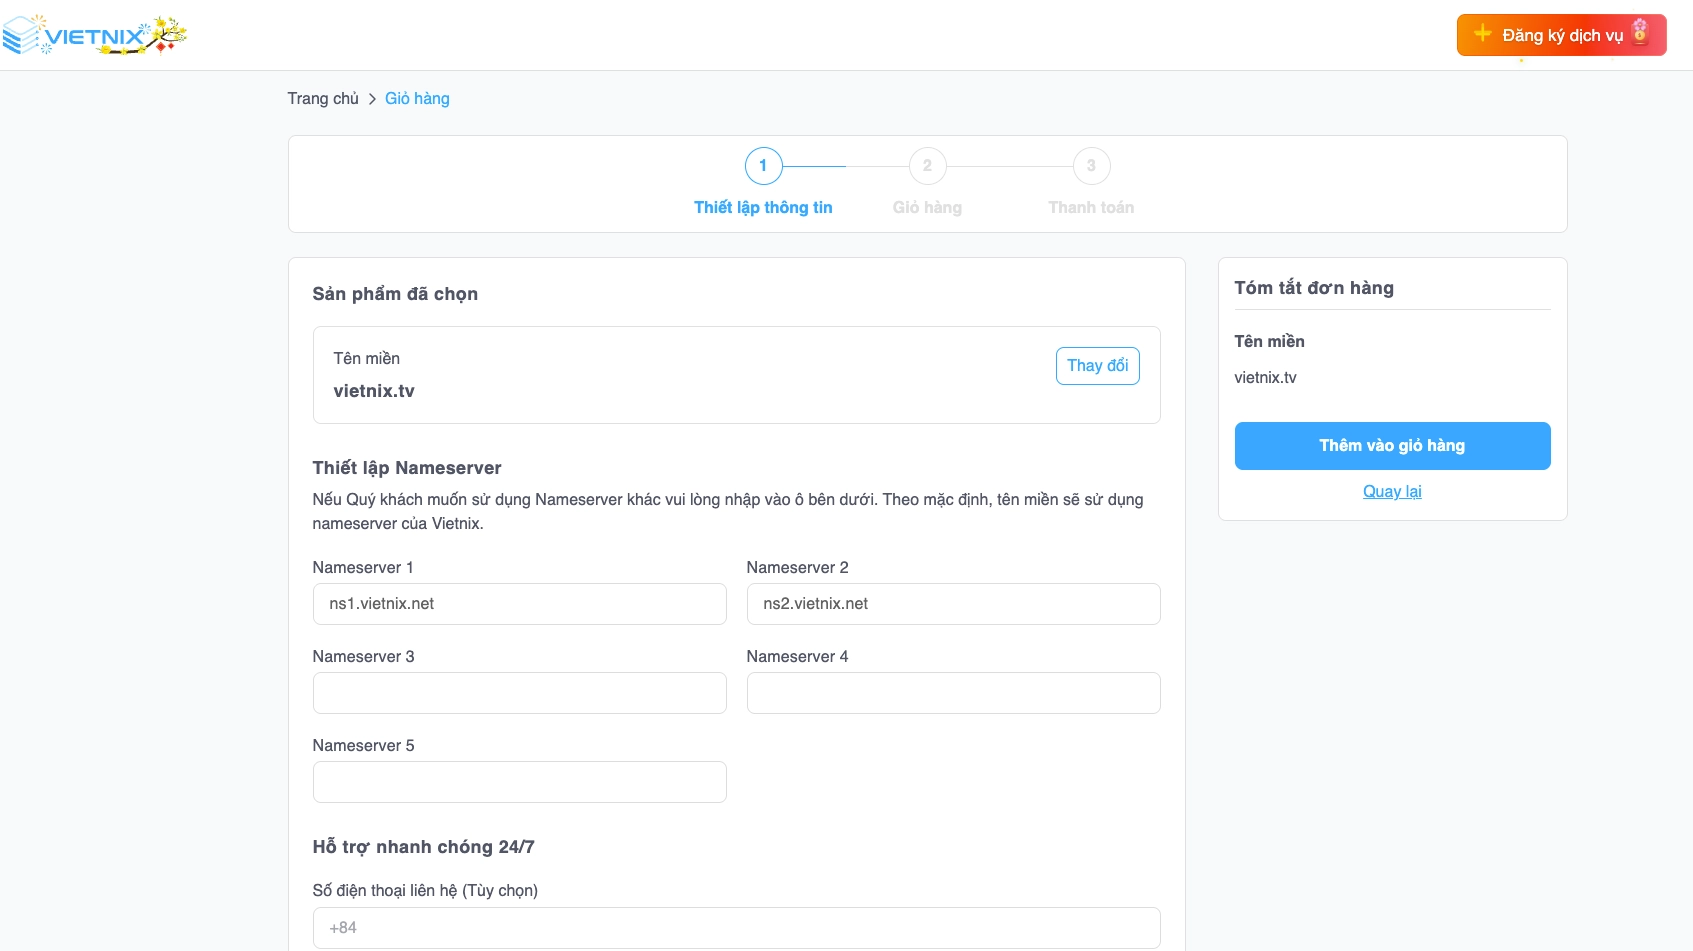Switch to Thiết lập thông tin step label
Screen dimensions: 1693x951
pos(763,207)
